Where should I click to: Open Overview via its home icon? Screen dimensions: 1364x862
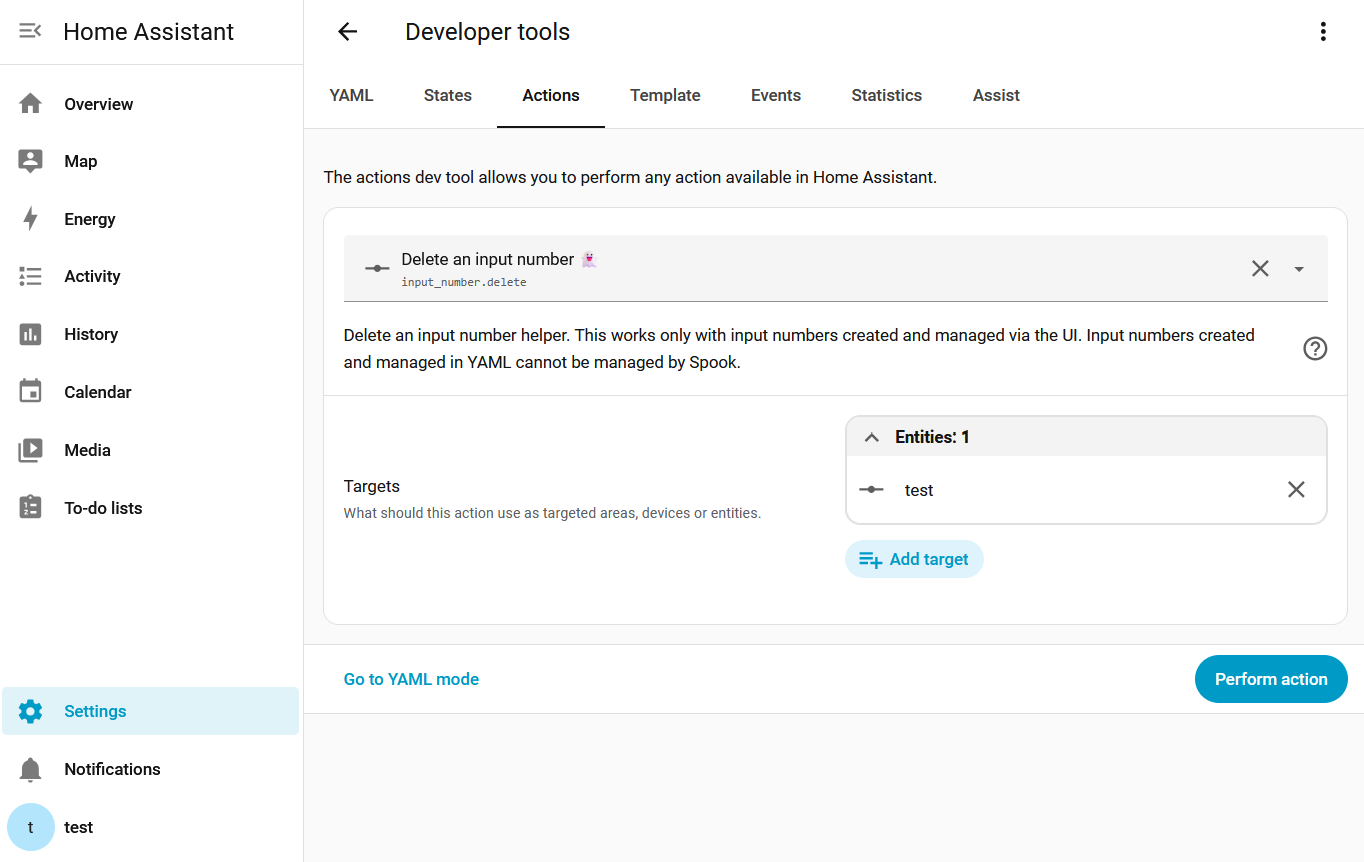30,104
